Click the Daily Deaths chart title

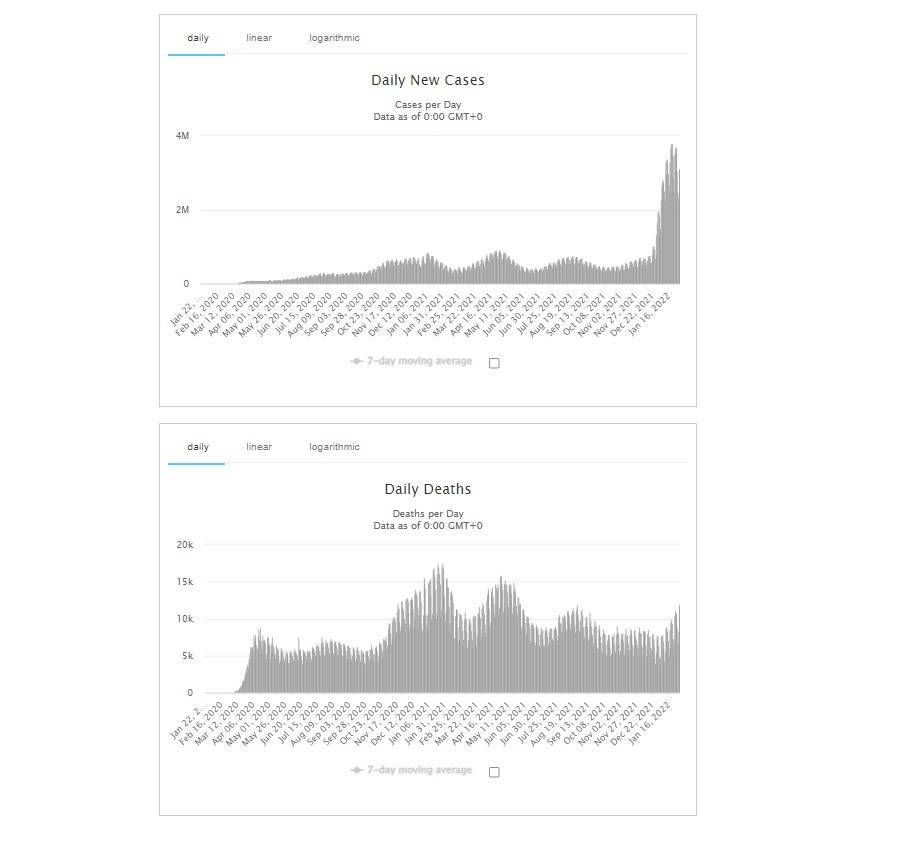tap(427, 489)
